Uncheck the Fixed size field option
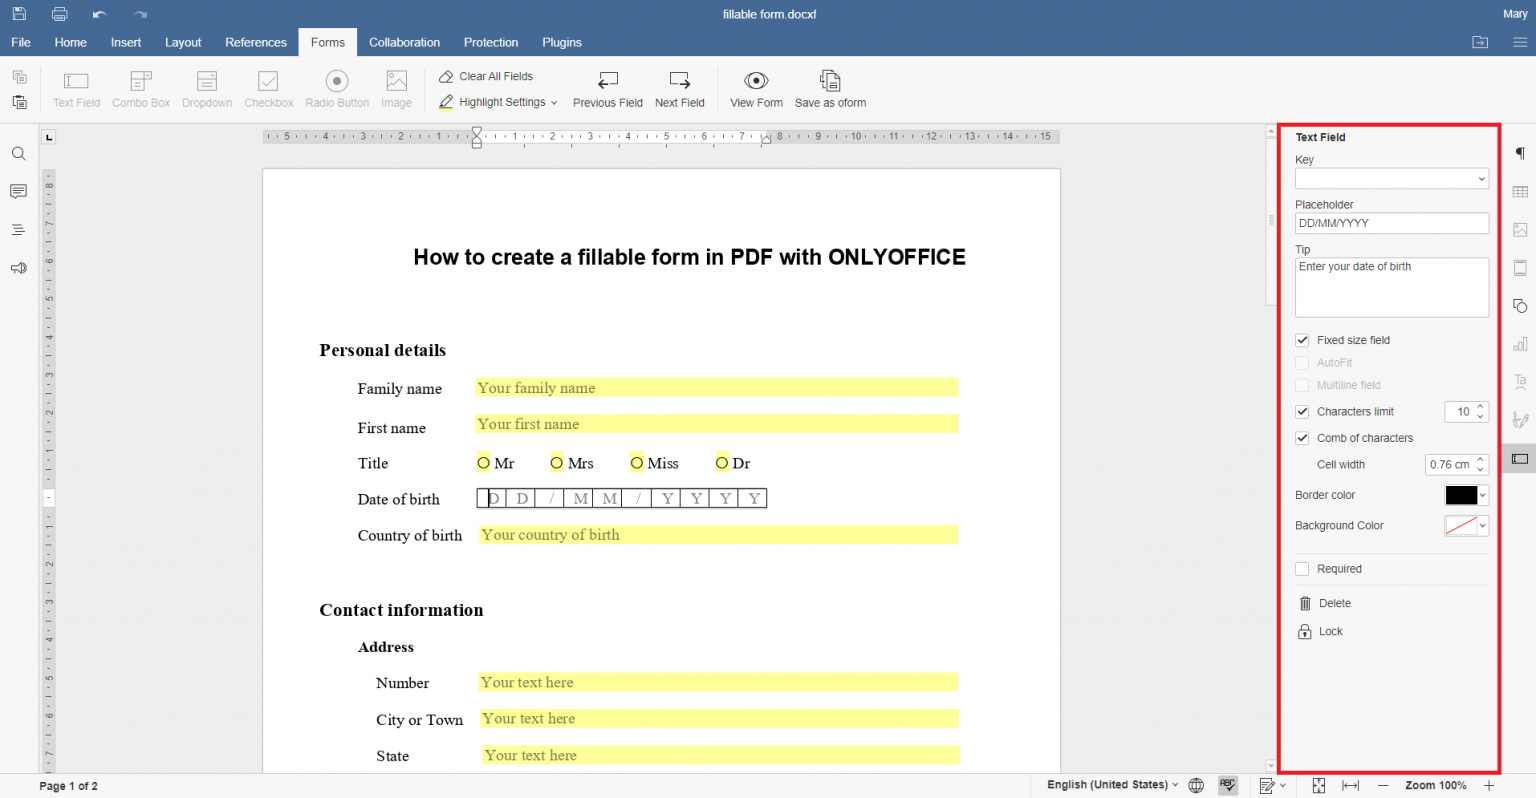The image size is (1536, 798). (x=1302, y=340)
